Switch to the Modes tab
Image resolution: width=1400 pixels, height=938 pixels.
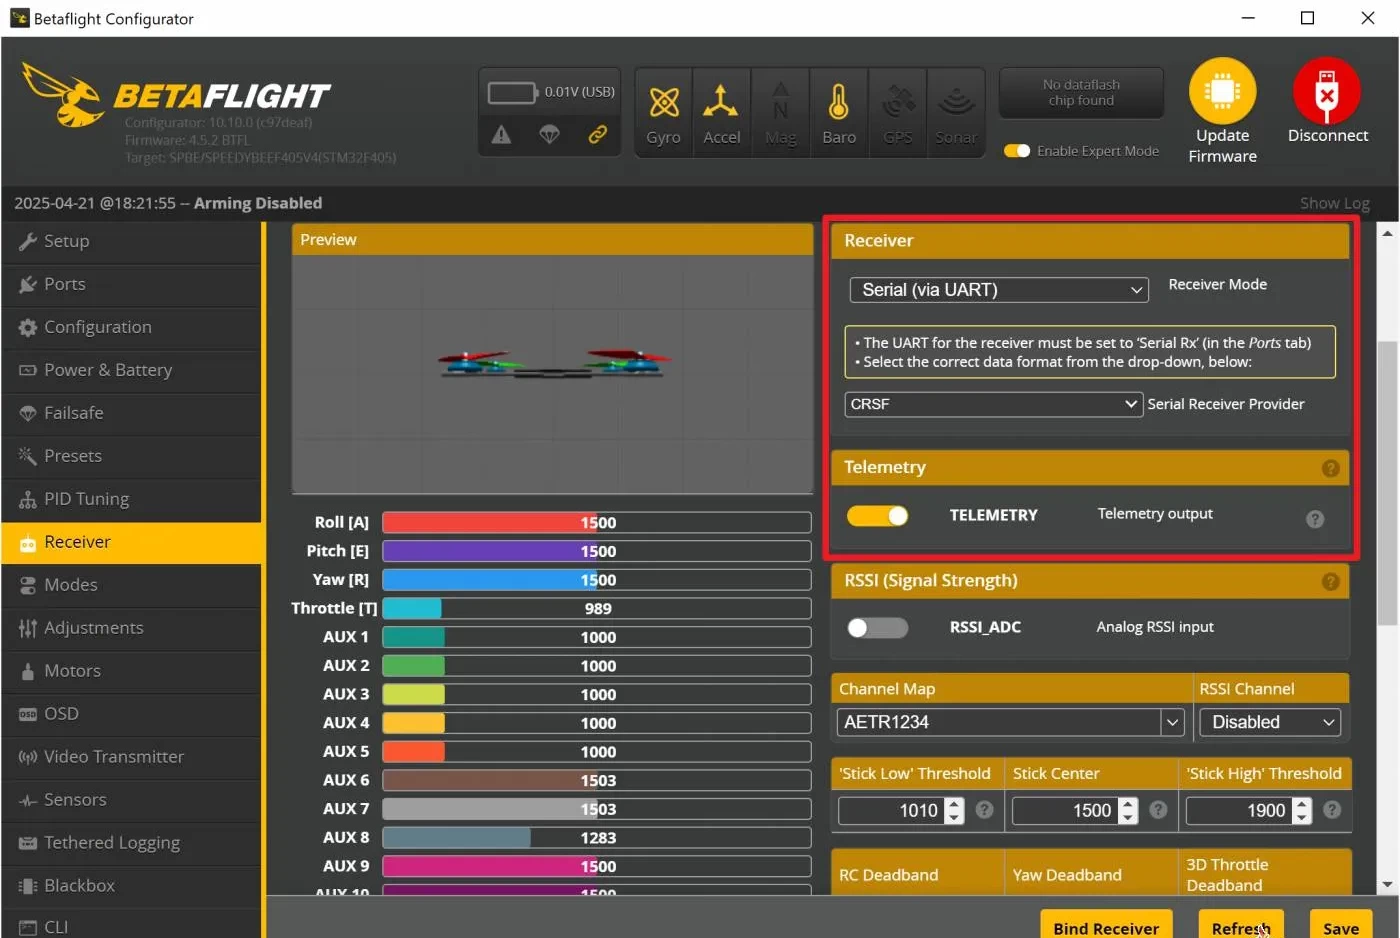point(132,585)
